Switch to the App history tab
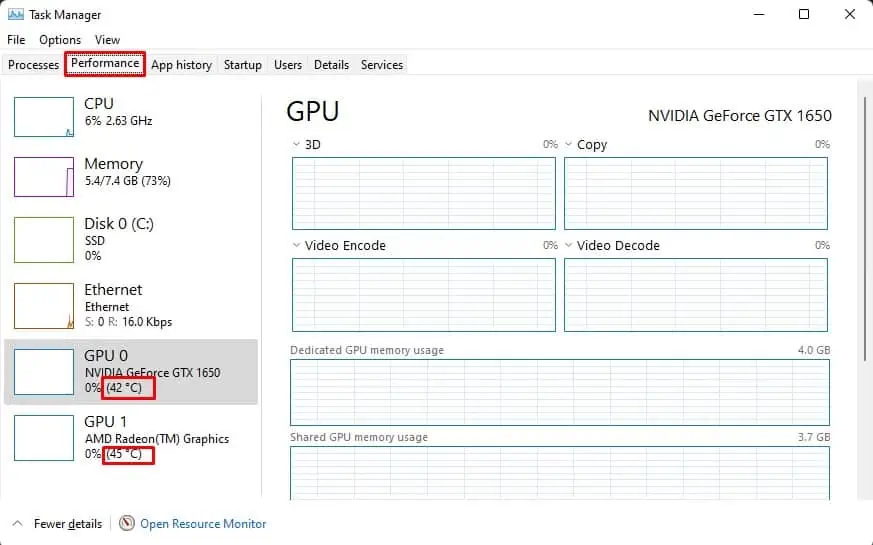873x545 pixels. pos(181,65)
